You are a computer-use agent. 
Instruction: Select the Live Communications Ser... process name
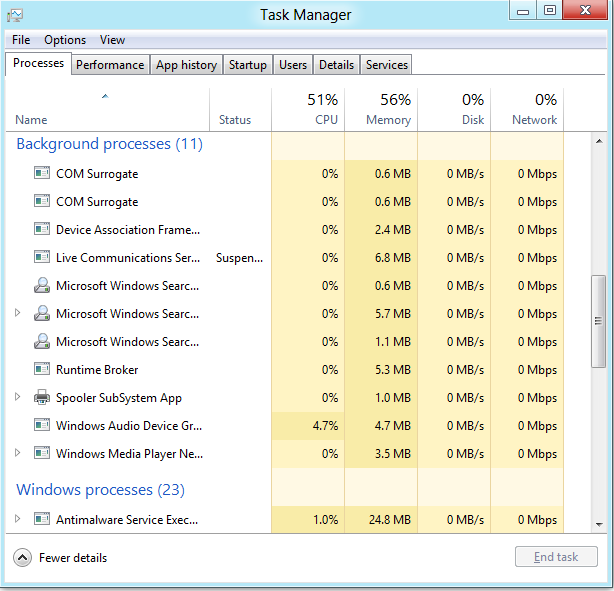128,258
